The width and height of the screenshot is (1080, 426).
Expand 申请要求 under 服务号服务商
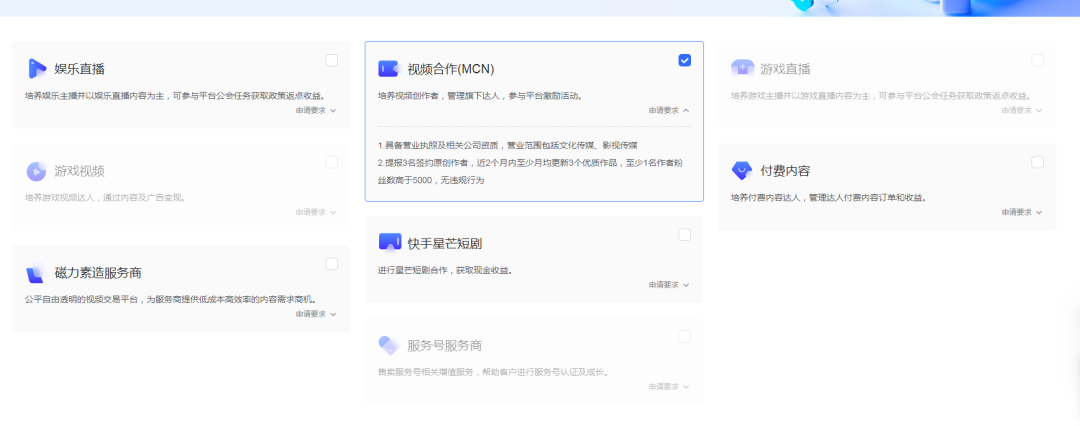pyautogui.click(x=669, y=387)
